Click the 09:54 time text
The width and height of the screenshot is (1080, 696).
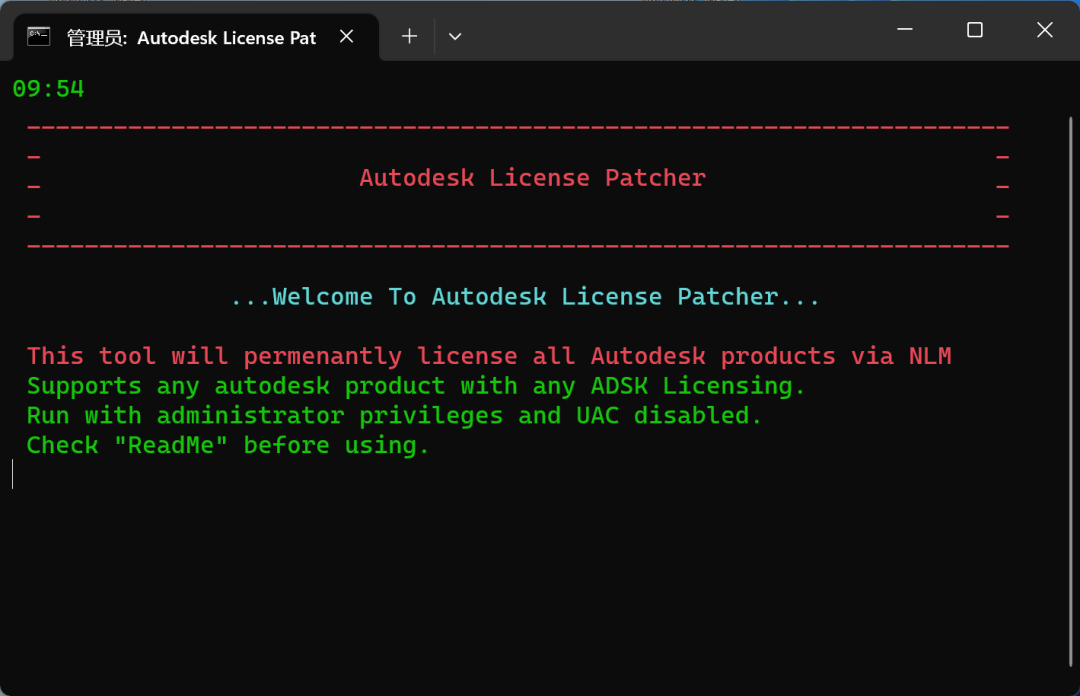point(48,89)
